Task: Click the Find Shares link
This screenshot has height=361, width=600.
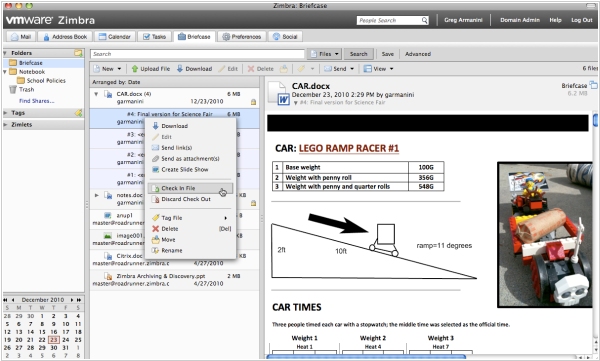Action: [x=37, y=101]
